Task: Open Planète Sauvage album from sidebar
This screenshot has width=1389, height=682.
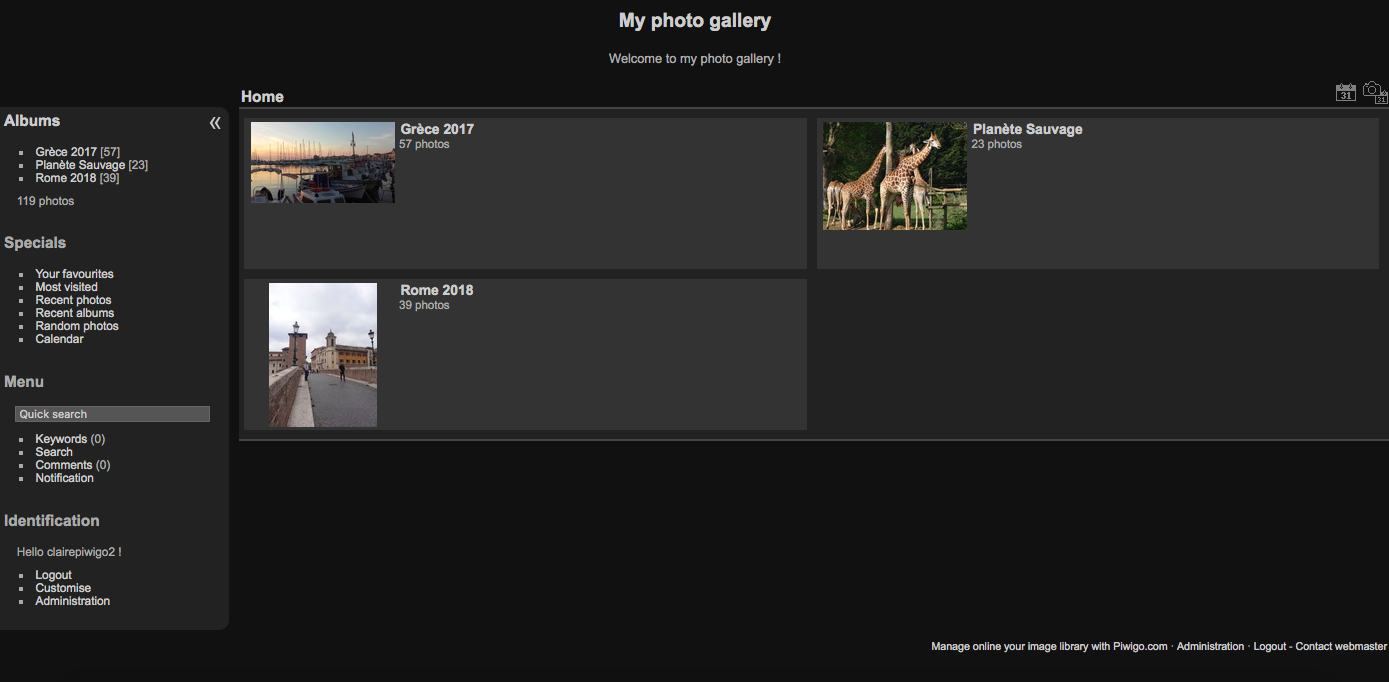Action: pyautogui.click(x=80, y=164)
